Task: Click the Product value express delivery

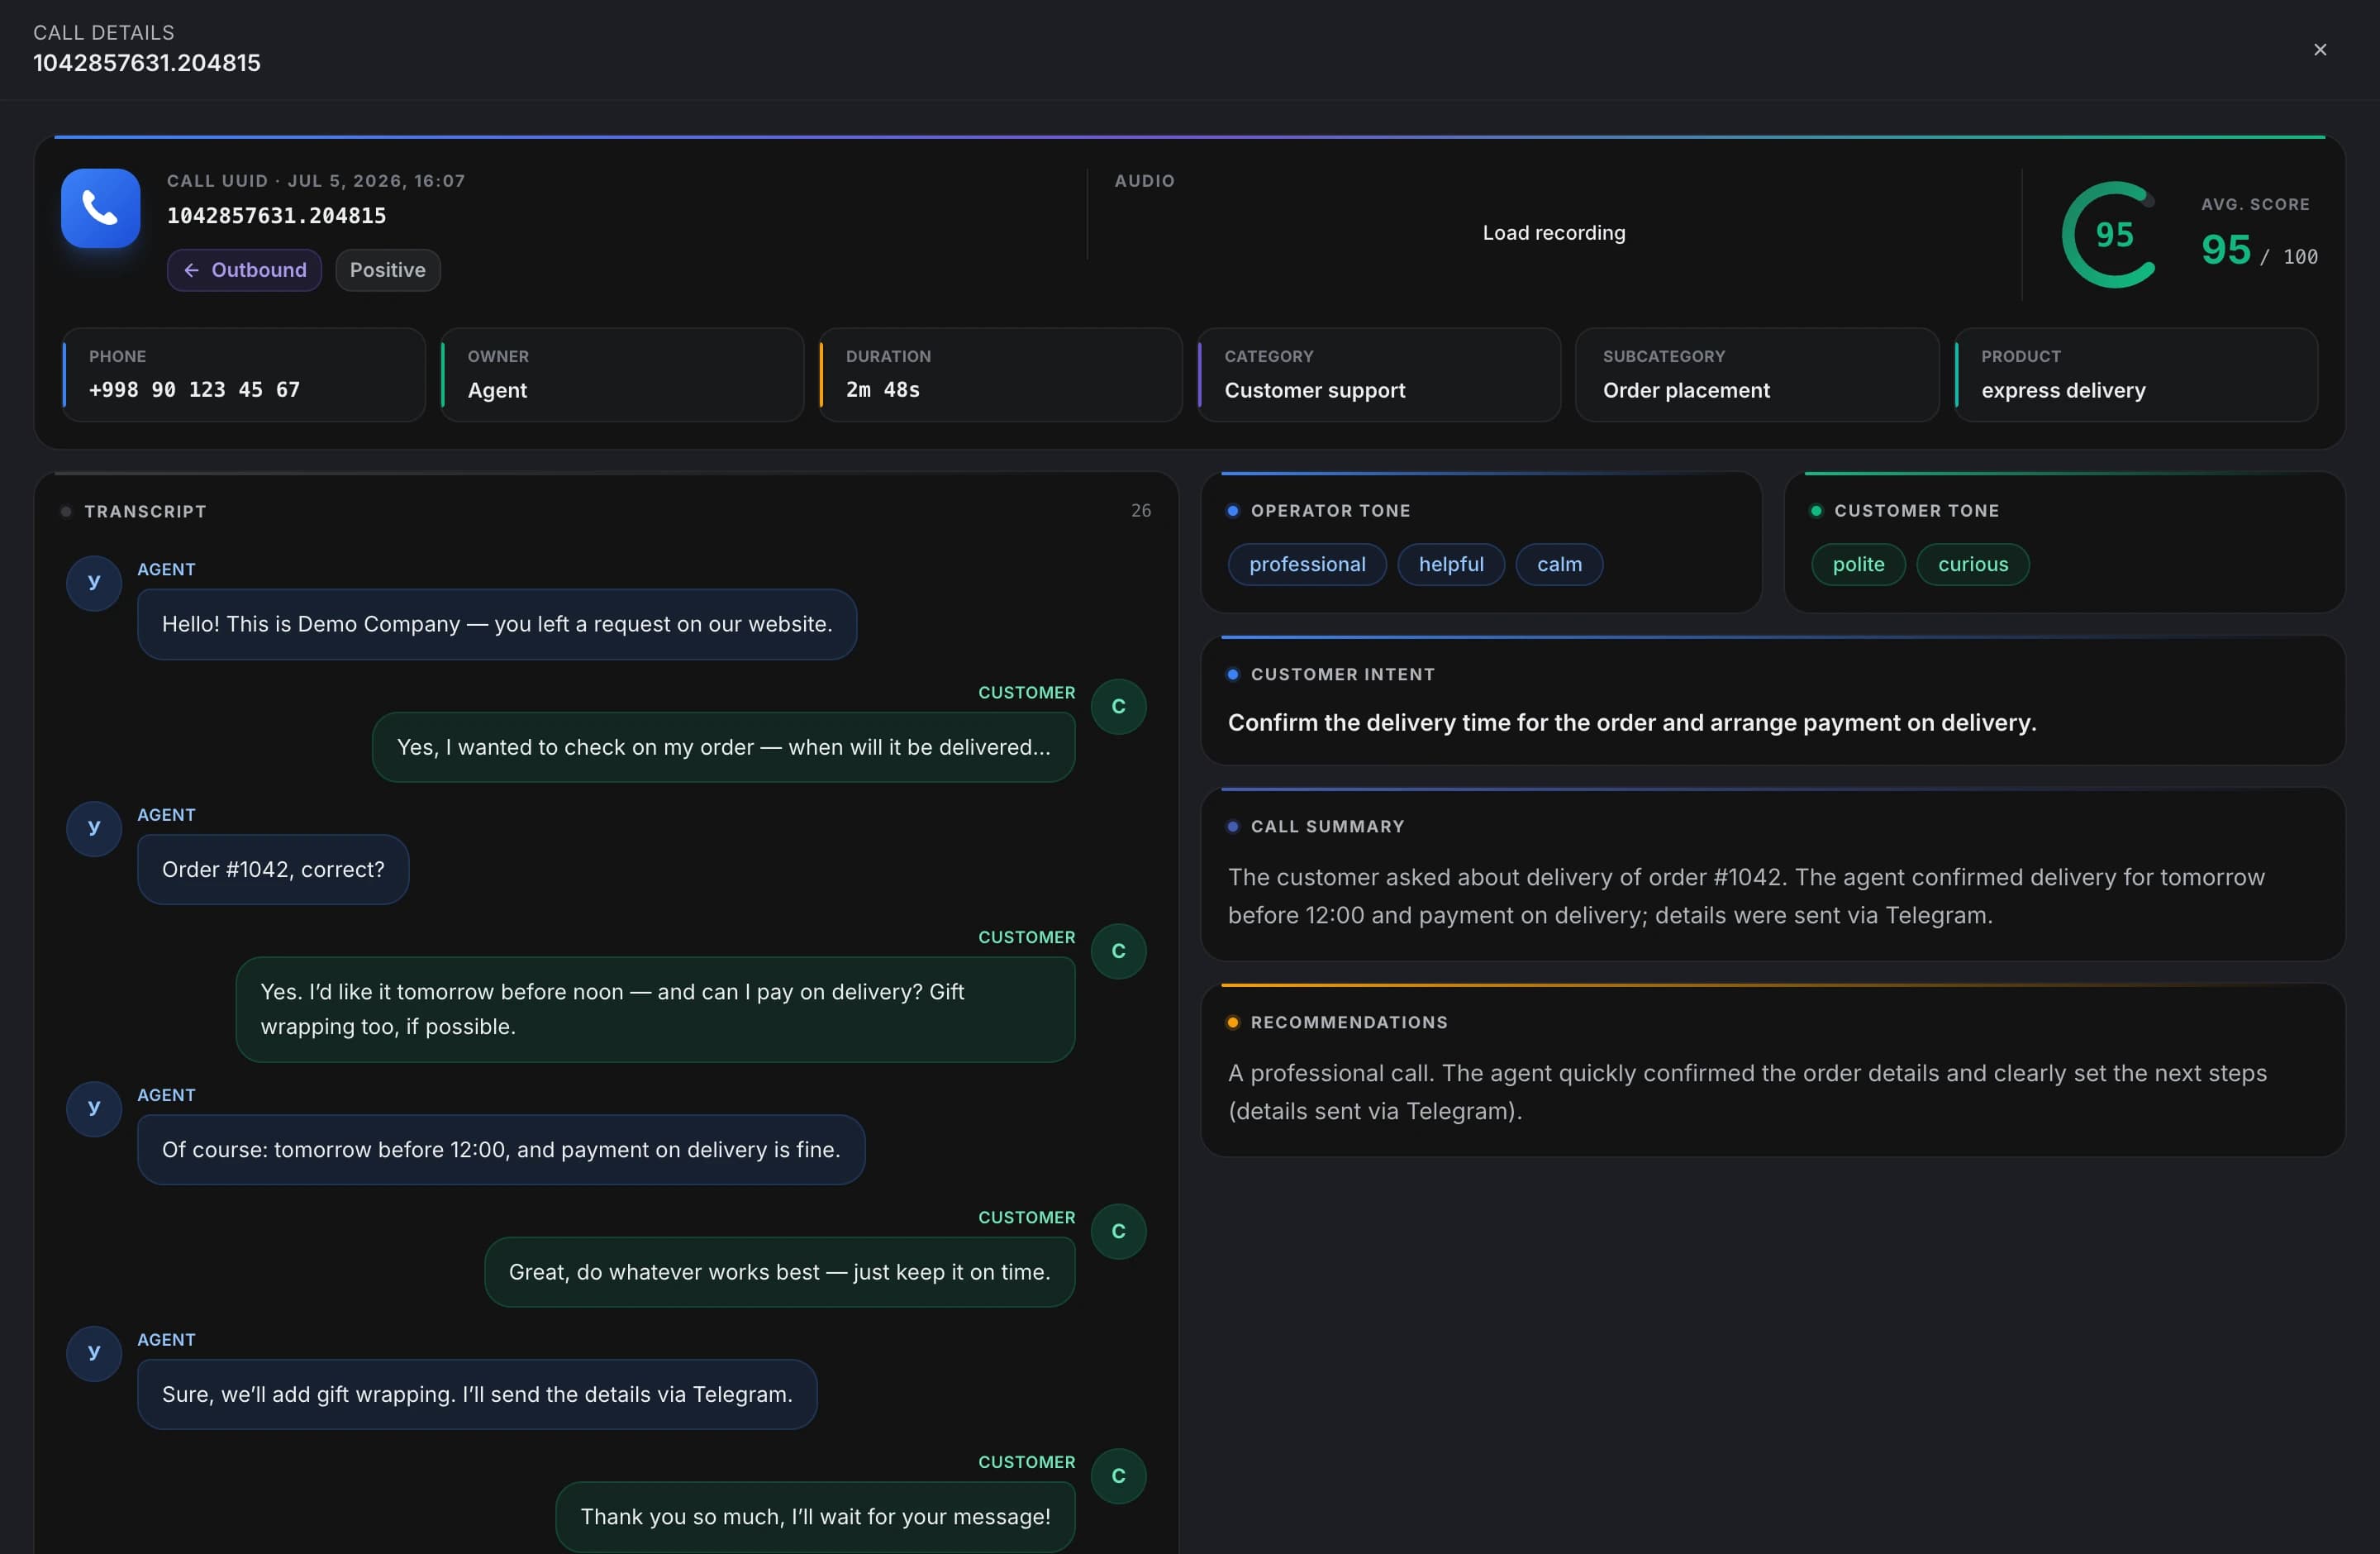Action: [2063, 390]
